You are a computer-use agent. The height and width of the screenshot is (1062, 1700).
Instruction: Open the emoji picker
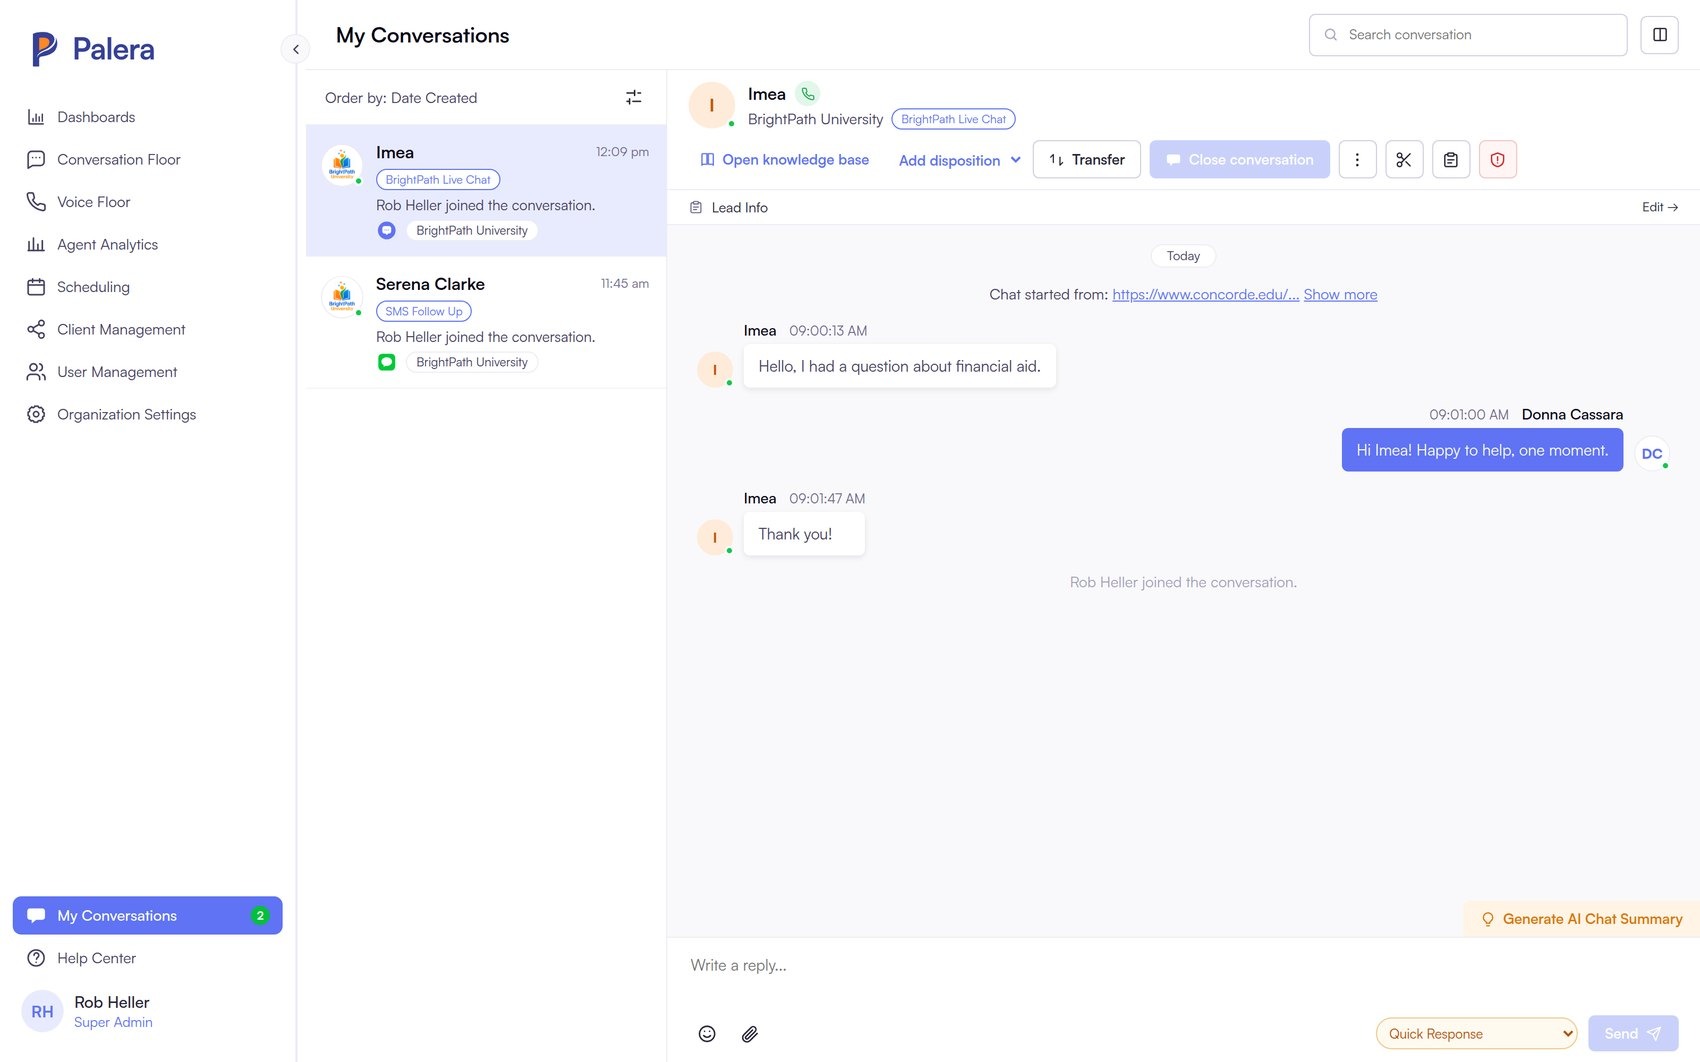coord(707,1034)
